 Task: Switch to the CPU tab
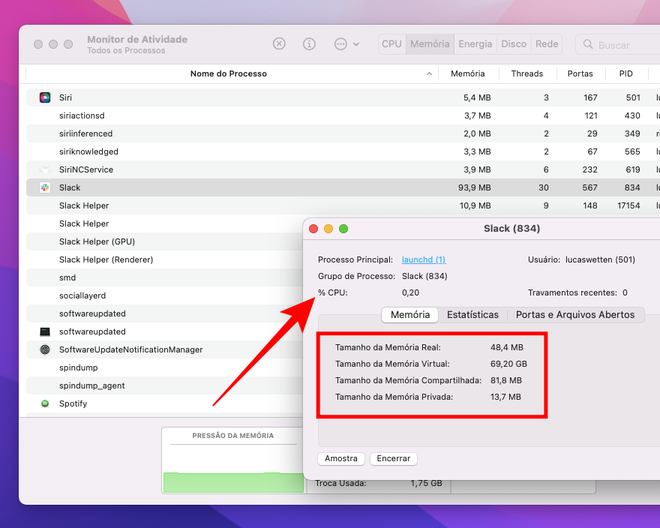click(392, 44)
